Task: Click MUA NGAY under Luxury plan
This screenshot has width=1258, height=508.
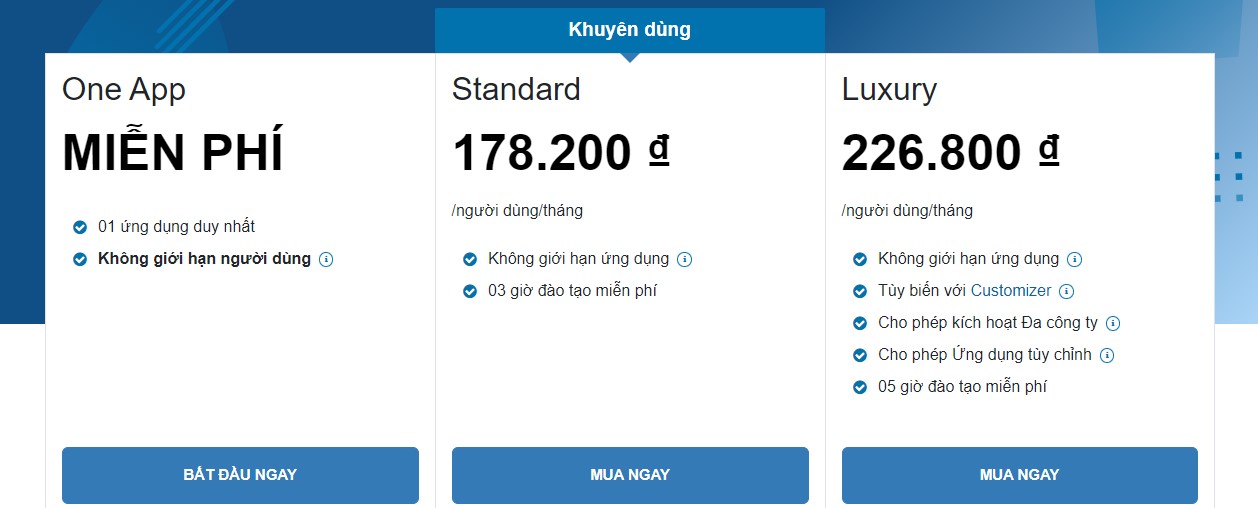Action: point(1020,475)
